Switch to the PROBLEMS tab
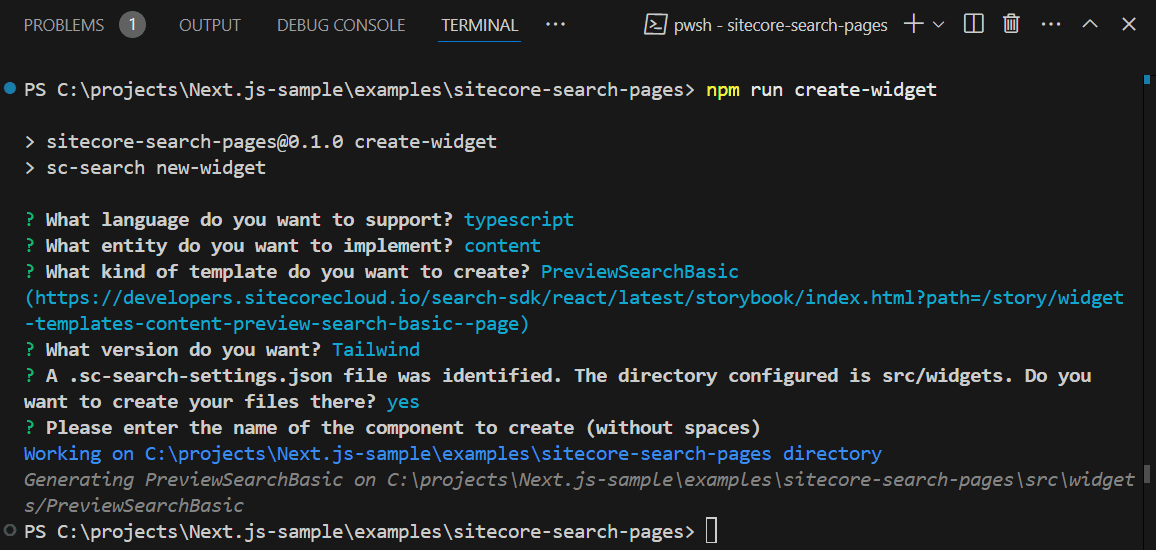Viewport: 1156px width, 550px height. pyautogui.click(x=63, y=25)
